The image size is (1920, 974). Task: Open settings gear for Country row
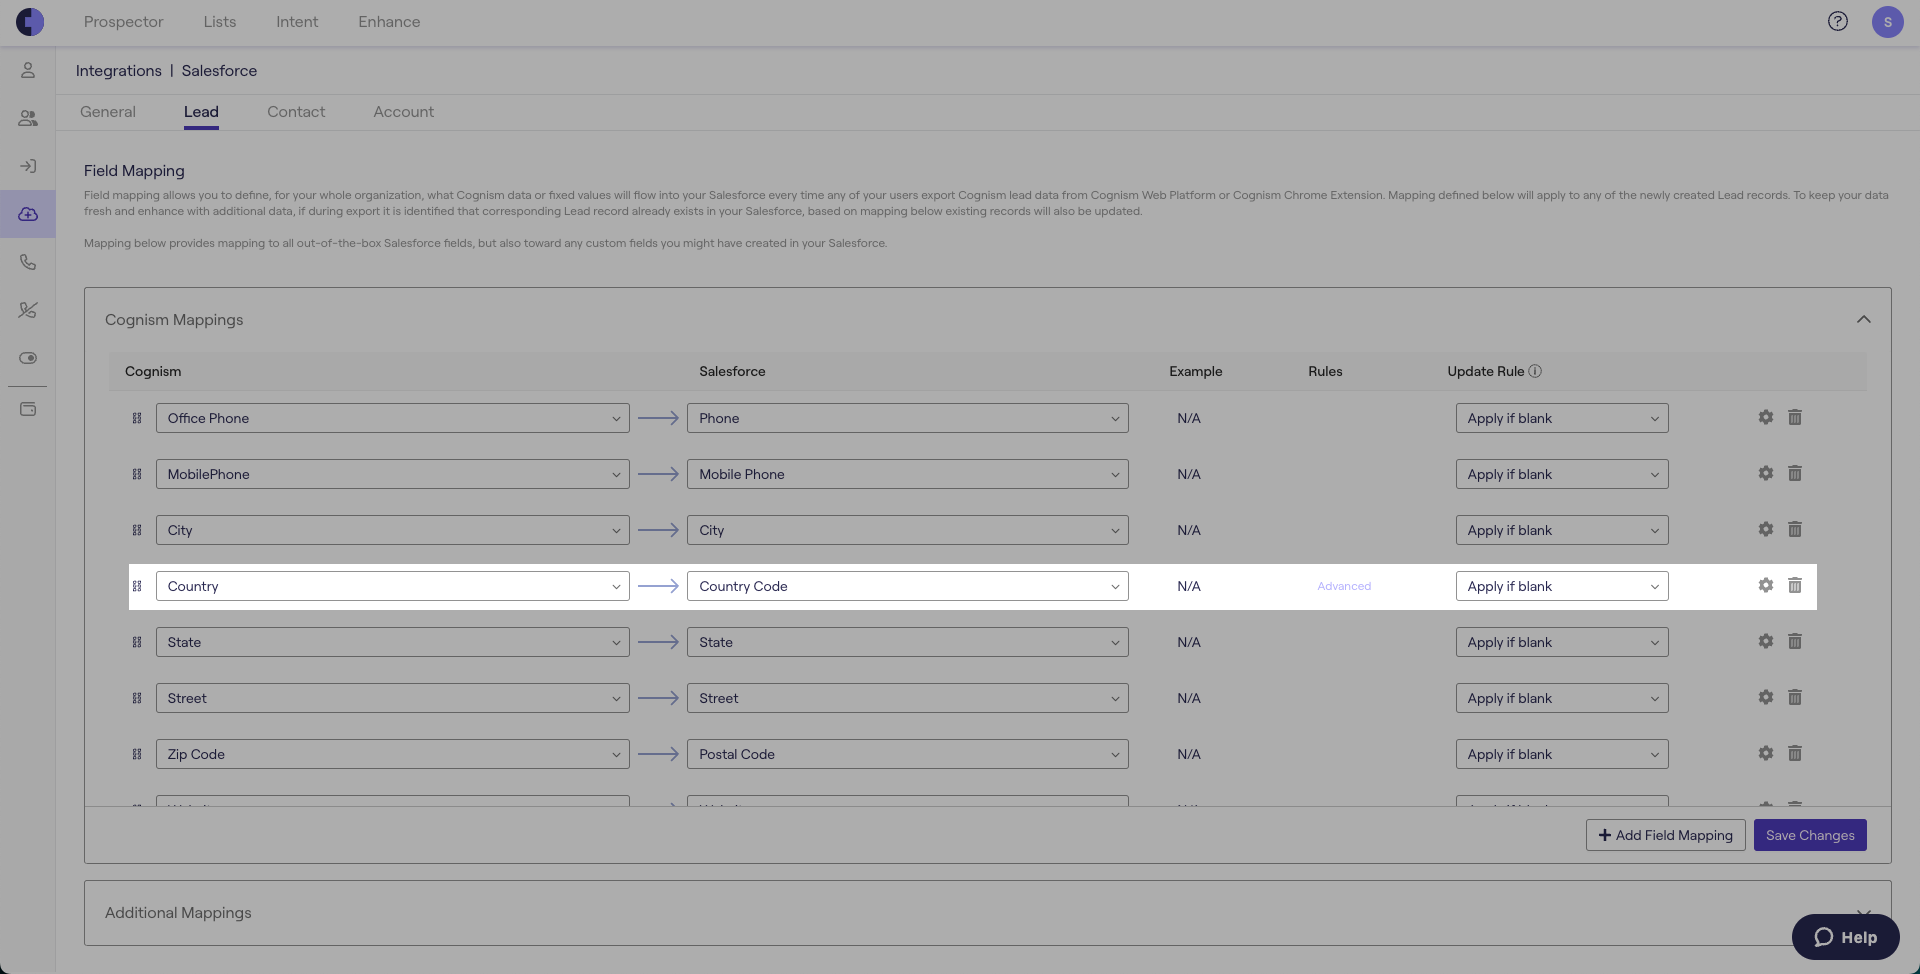click(1766, 585)
